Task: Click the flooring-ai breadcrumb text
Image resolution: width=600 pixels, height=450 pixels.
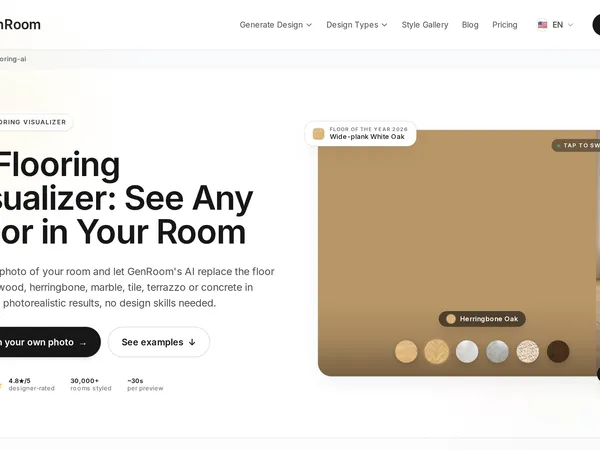Action: (13, 59)
